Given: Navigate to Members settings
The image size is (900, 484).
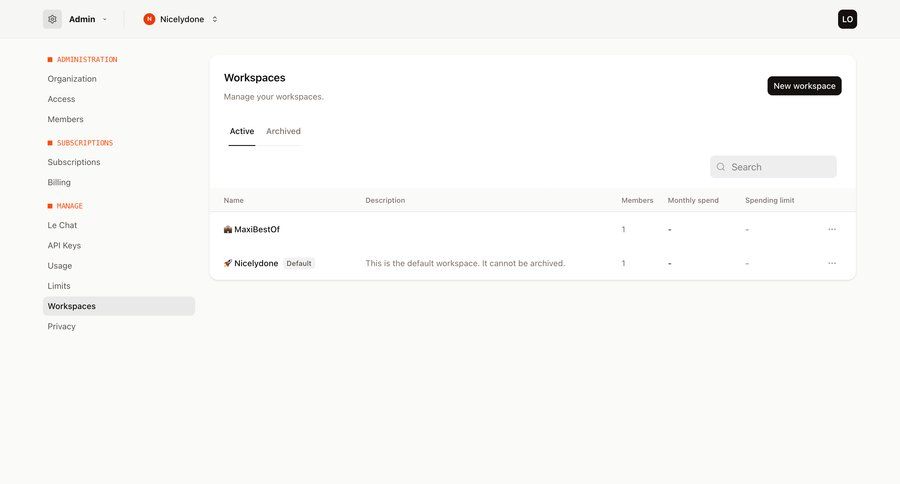Looking at the screenshot, I should 66,119.
